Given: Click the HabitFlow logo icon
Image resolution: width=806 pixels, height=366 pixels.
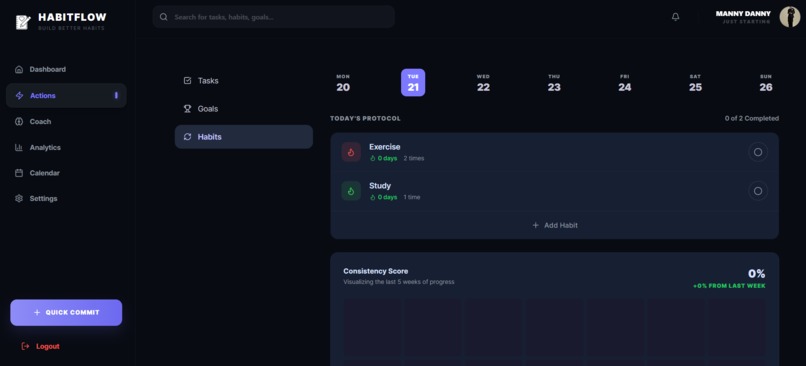Looking at the screenshot, I should point(23,22).
